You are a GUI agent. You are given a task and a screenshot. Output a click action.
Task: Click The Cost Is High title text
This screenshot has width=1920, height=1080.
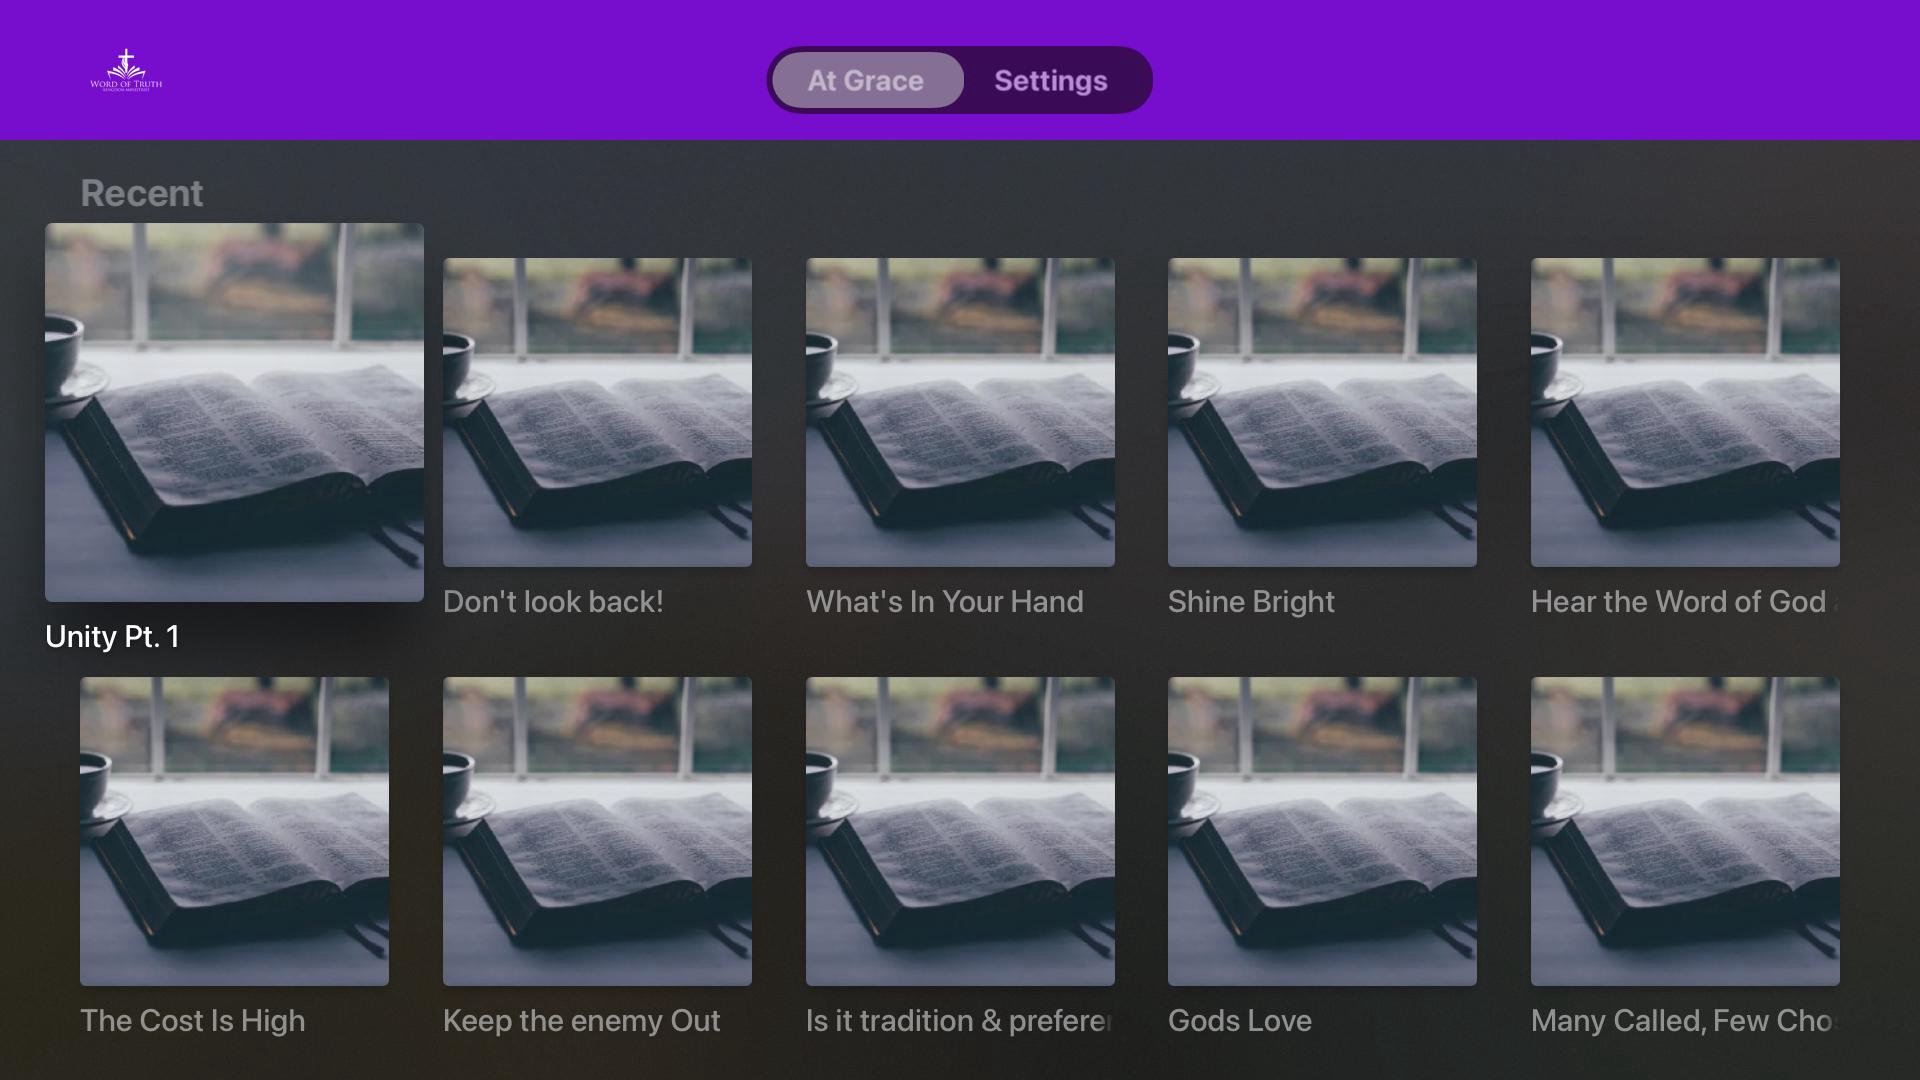coord(192,1021)
